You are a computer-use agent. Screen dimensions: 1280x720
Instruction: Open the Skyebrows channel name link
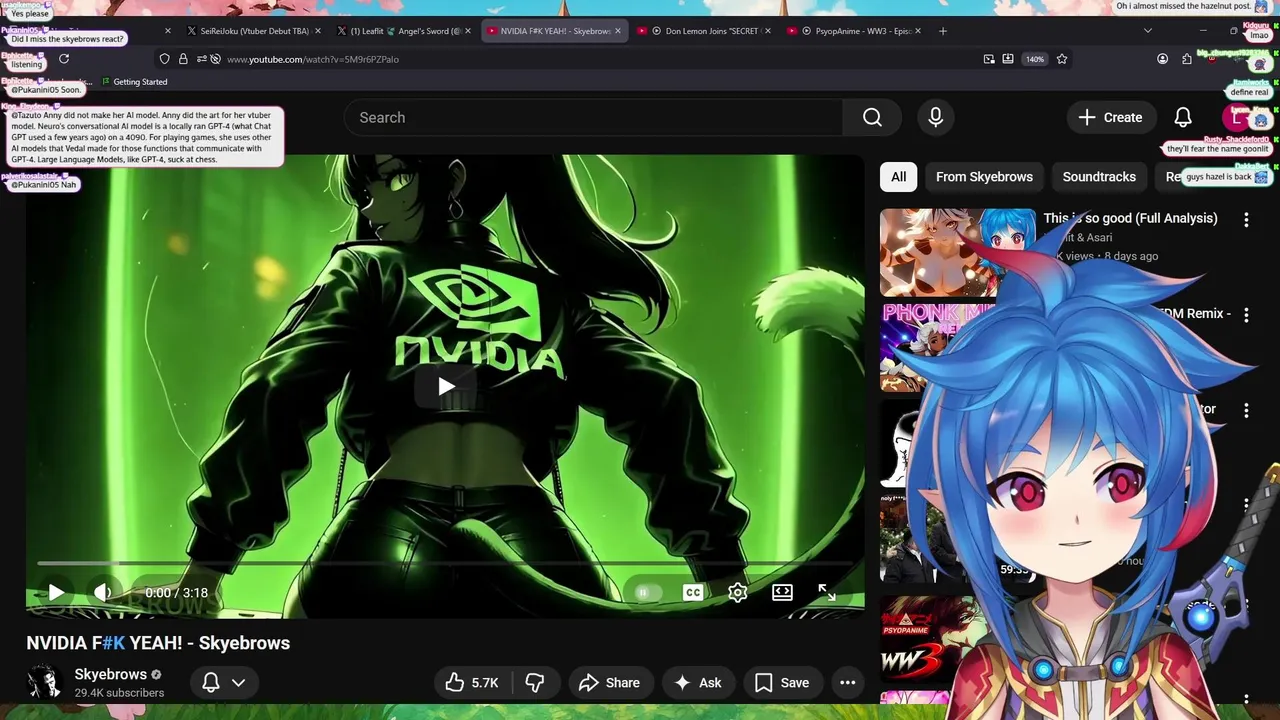pos(110,675)
